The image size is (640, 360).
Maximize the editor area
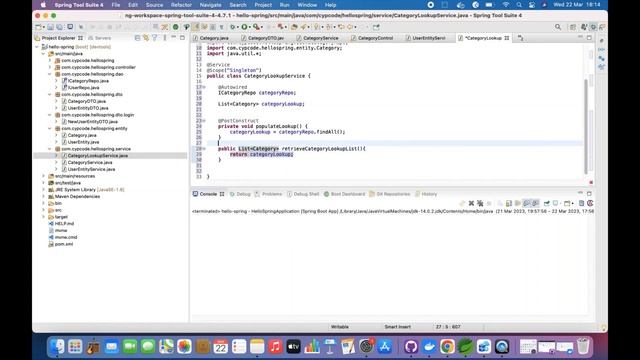click(x=589, y=38)
